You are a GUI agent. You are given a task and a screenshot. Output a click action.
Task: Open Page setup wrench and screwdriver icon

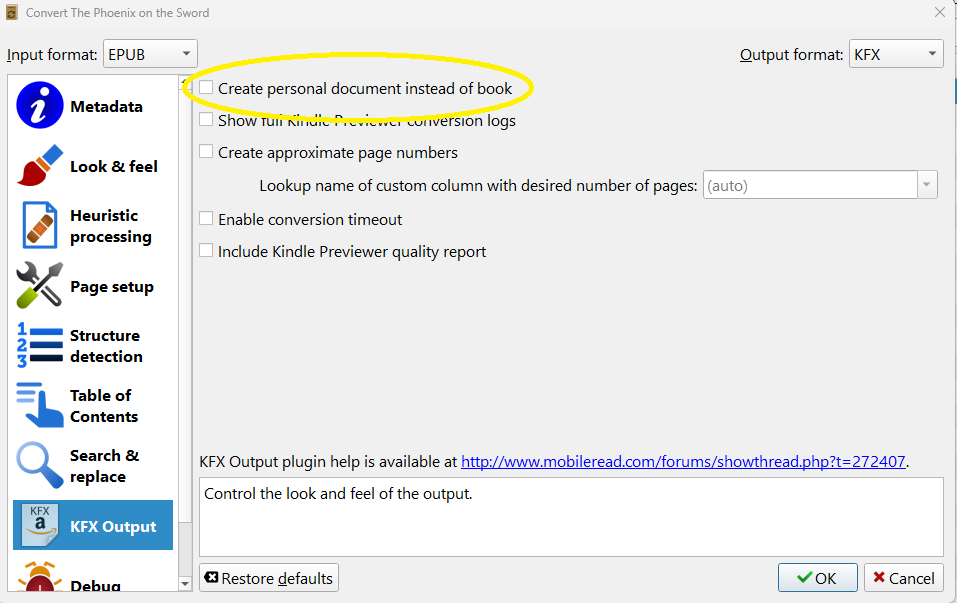(x=40, y=285)
